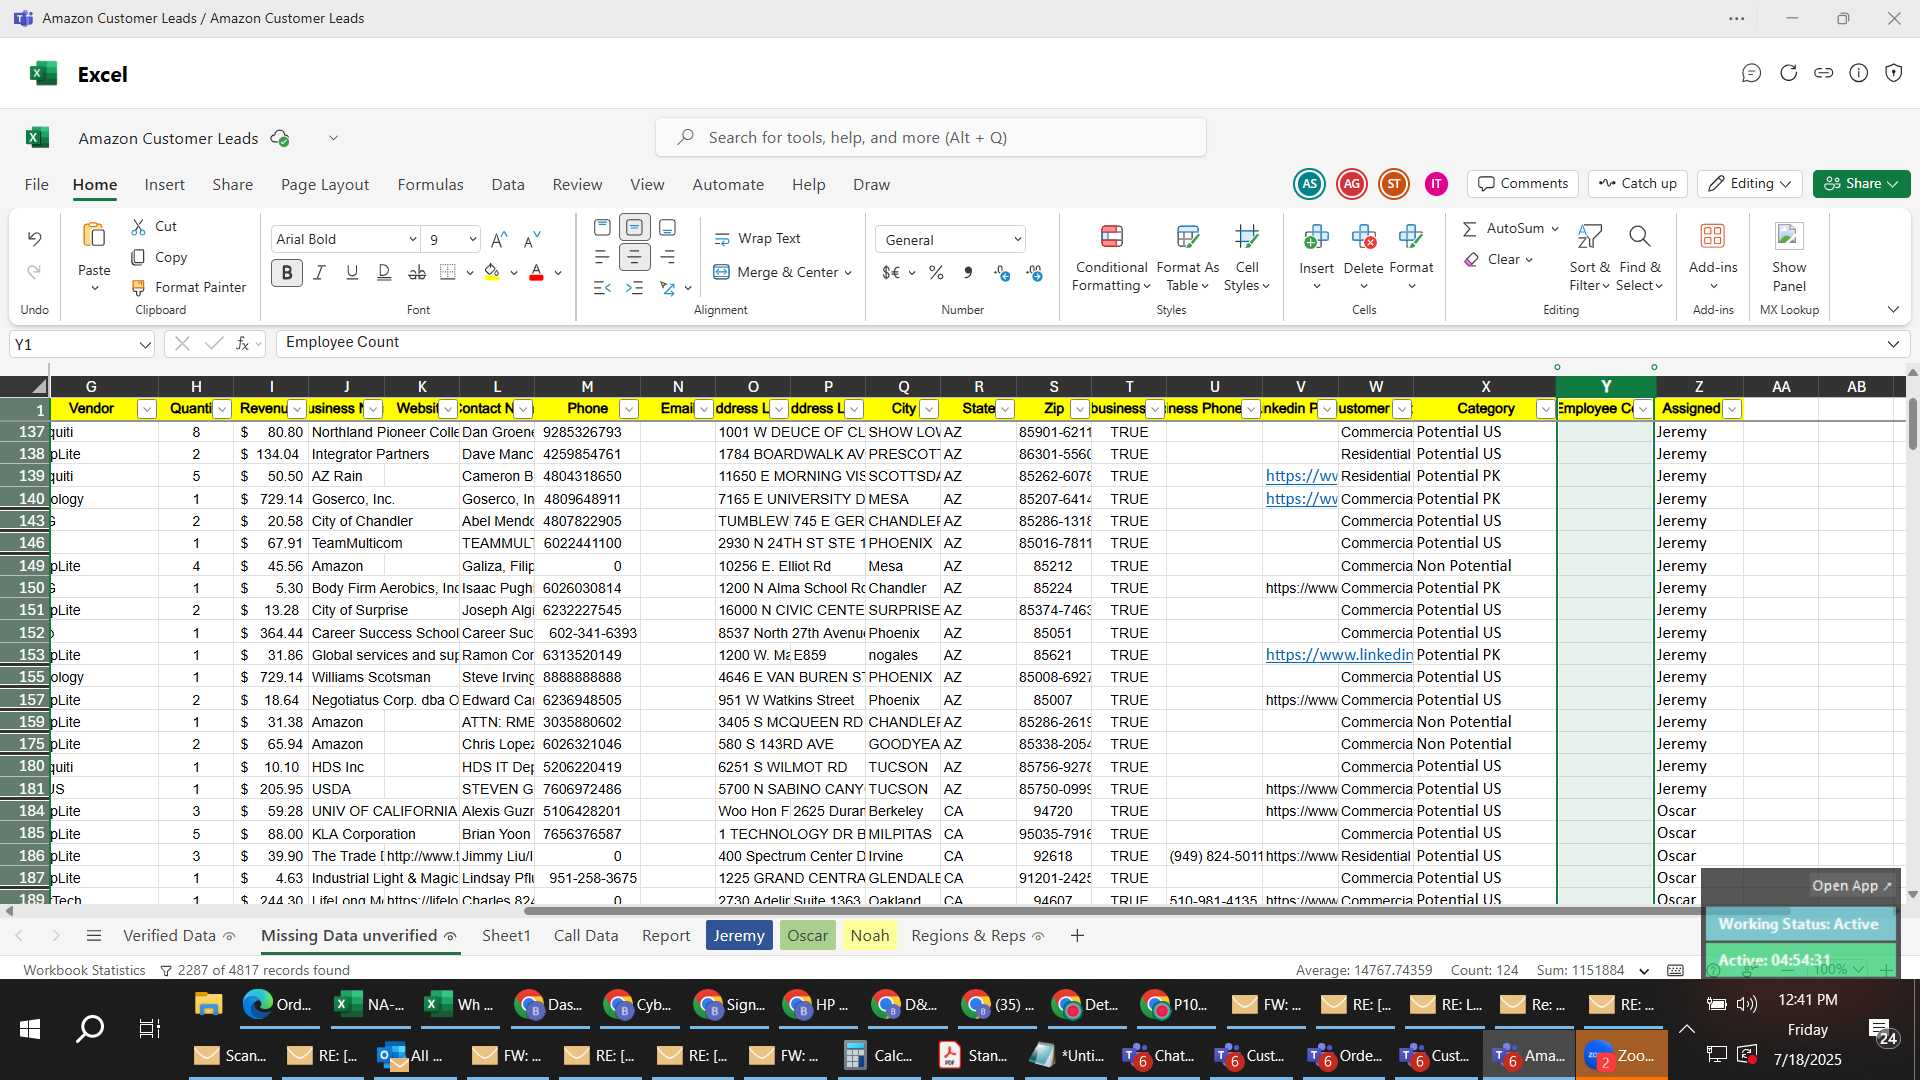This screenshot has height=1080, width=1920.
Task: Open Phone column filter dropdown
Action: tap(629, 409)
